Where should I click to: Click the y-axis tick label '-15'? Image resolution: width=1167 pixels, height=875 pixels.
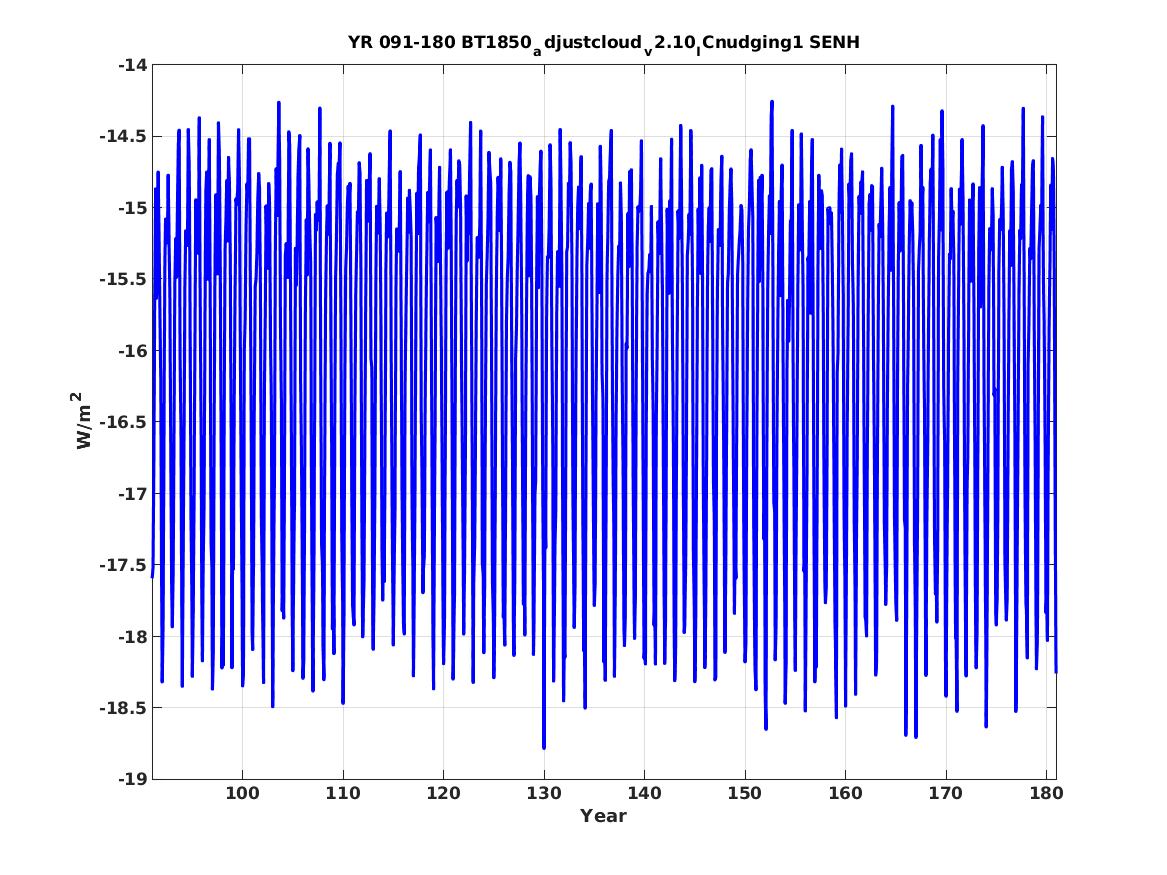pyautogui.click(x=132, y=208)
